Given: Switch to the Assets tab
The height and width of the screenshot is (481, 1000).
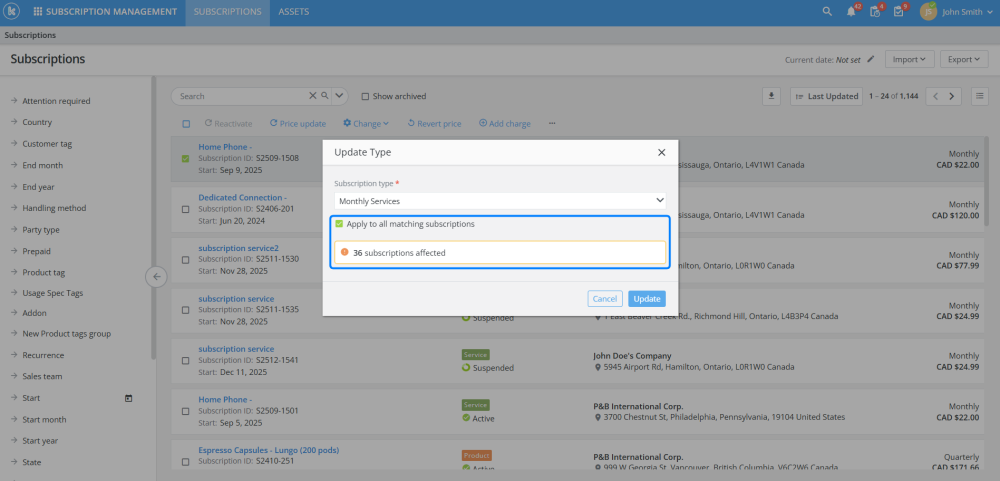Looking at the screenshot, I should tap(293, 12).
